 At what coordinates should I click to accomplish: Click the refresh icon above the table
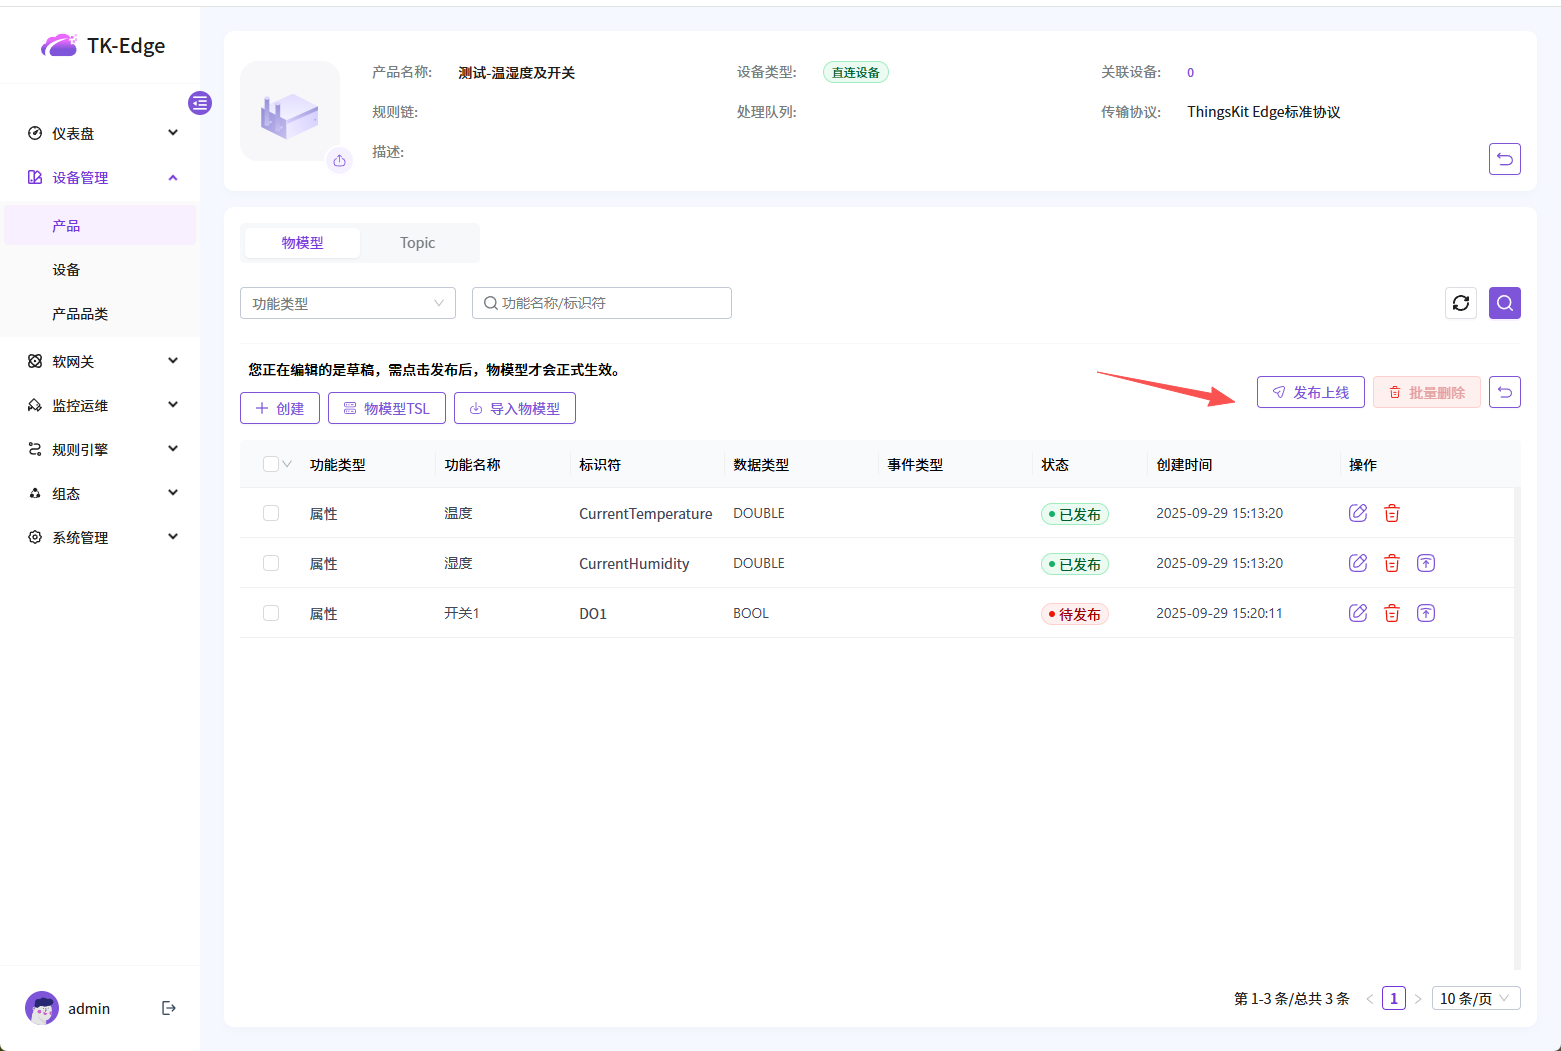[1461, 303]
